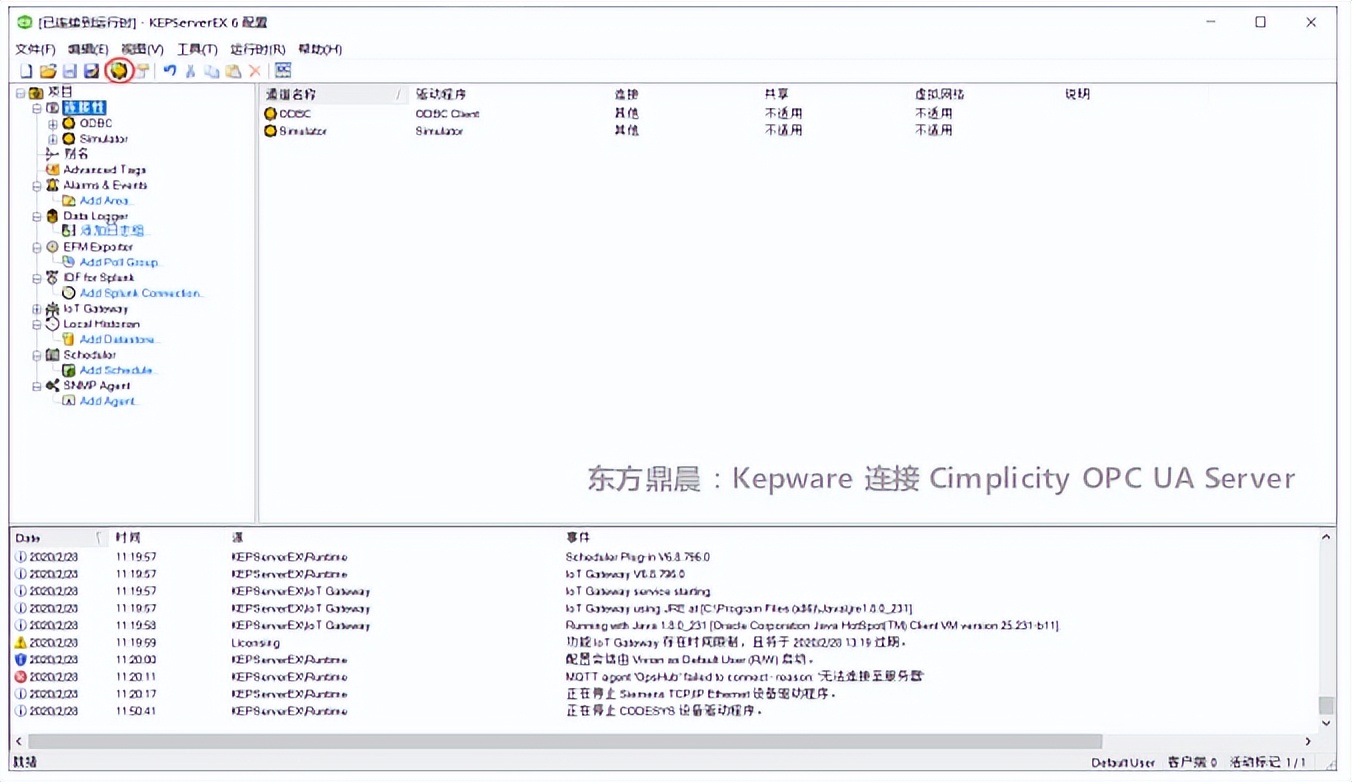
Task: Click the ODBC channel icon in the channel list
Action: click(270, 114)
